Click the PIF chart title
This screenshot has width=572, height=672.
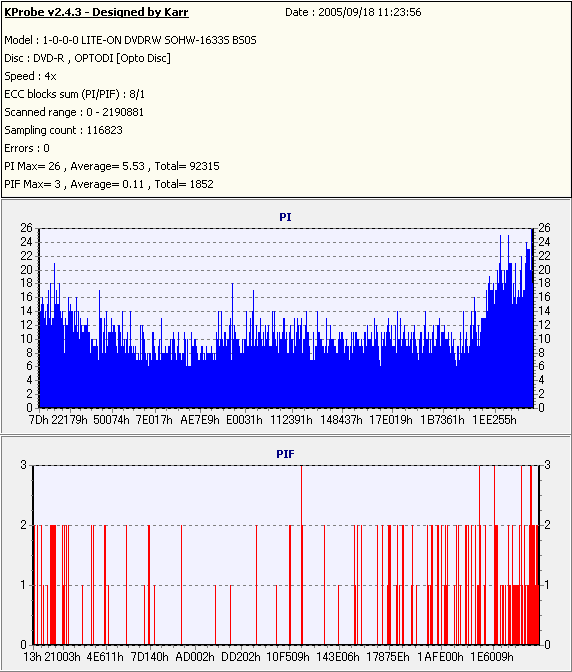[x=285, y=454]
